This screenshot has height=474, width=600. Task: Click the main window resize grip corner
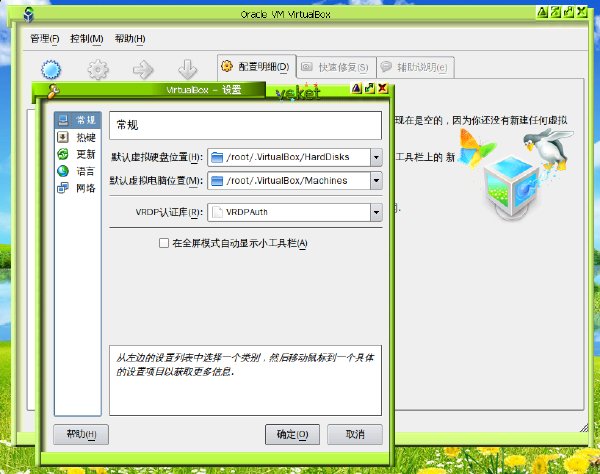(x=584, y=428)
